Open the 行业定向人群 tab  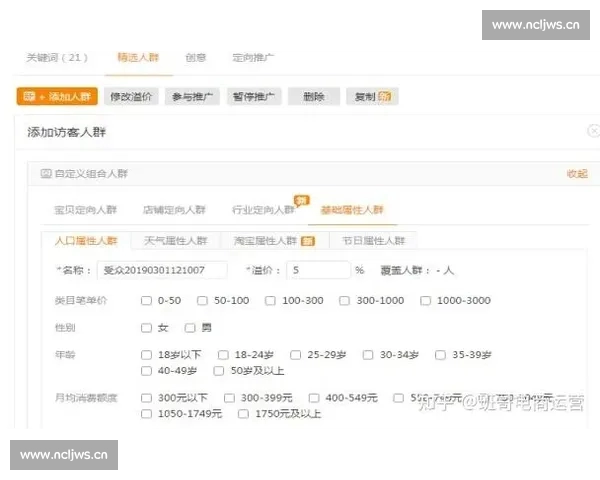point(263,210)
